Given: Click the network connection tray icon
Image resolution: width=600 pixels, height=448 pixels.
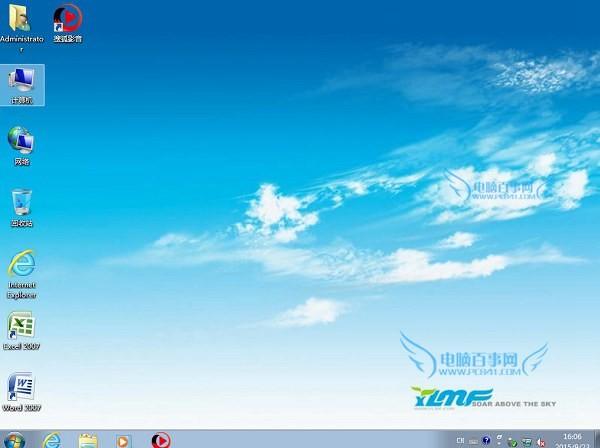Looking at the screenshot, I should tap(527, 442).
